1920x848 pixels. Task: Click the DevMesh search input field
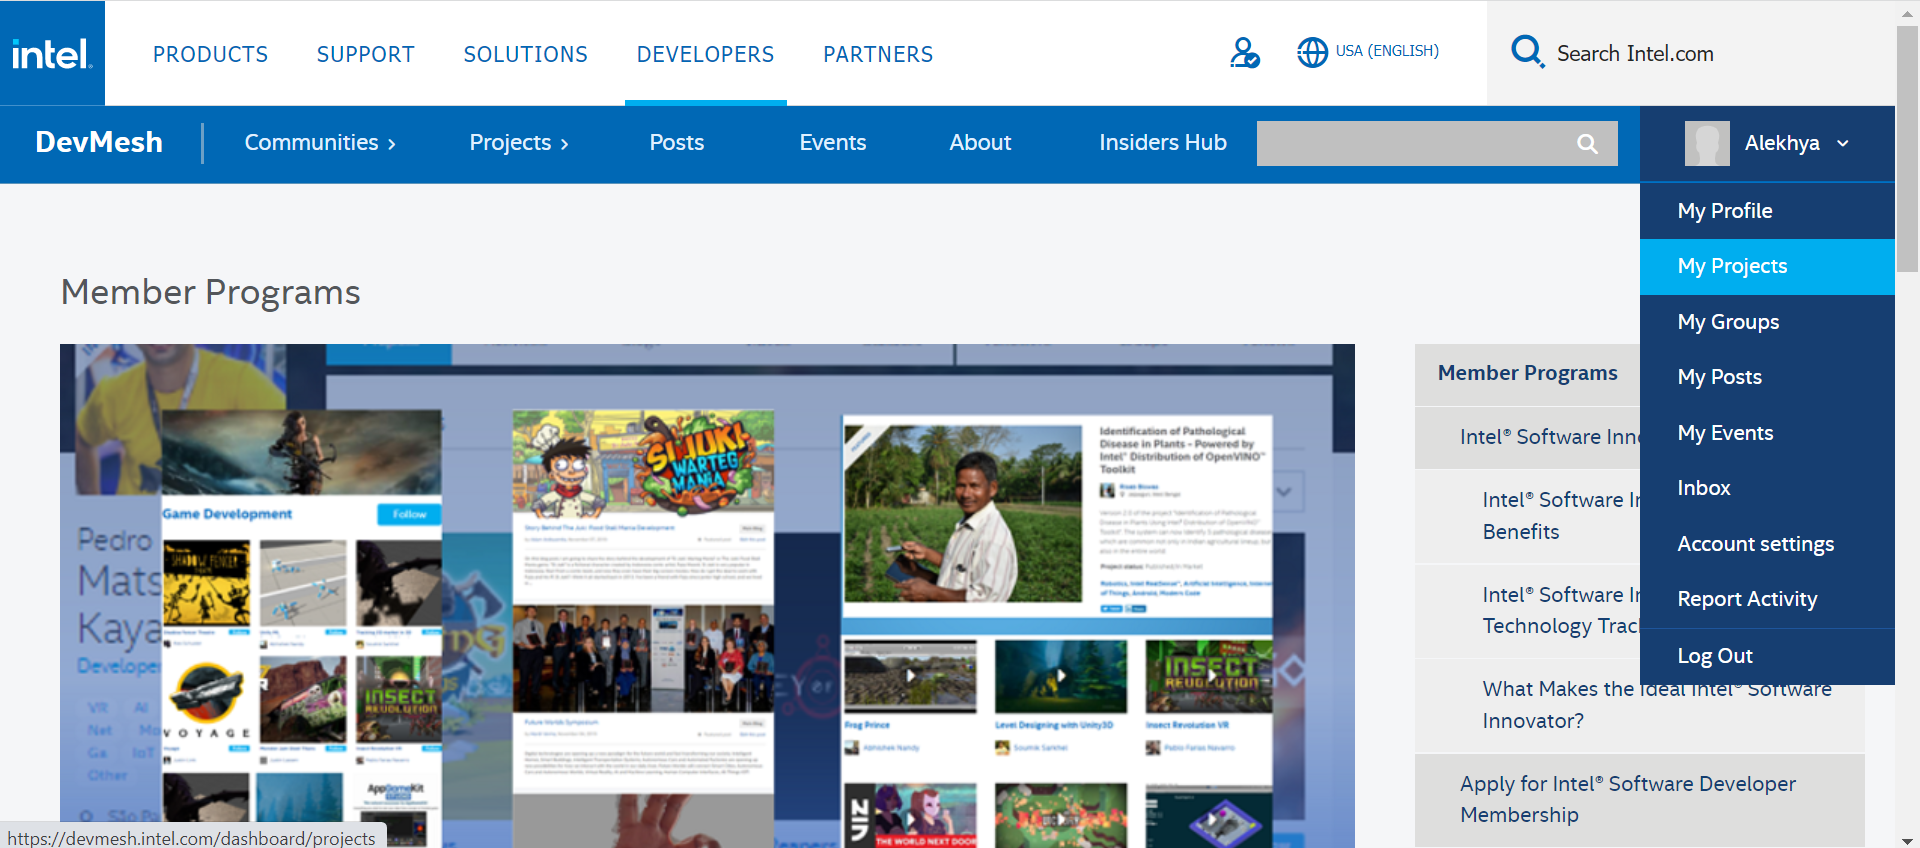1412,144
